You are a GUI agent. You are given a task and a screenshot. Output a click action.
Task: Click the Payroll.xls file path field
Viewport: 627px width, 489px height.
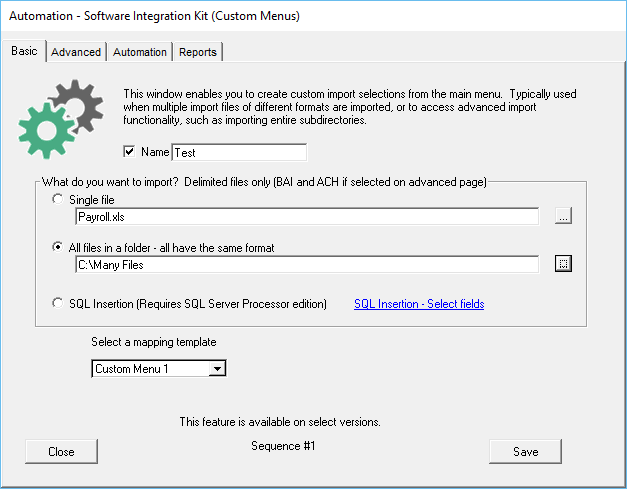click(306, 216)
